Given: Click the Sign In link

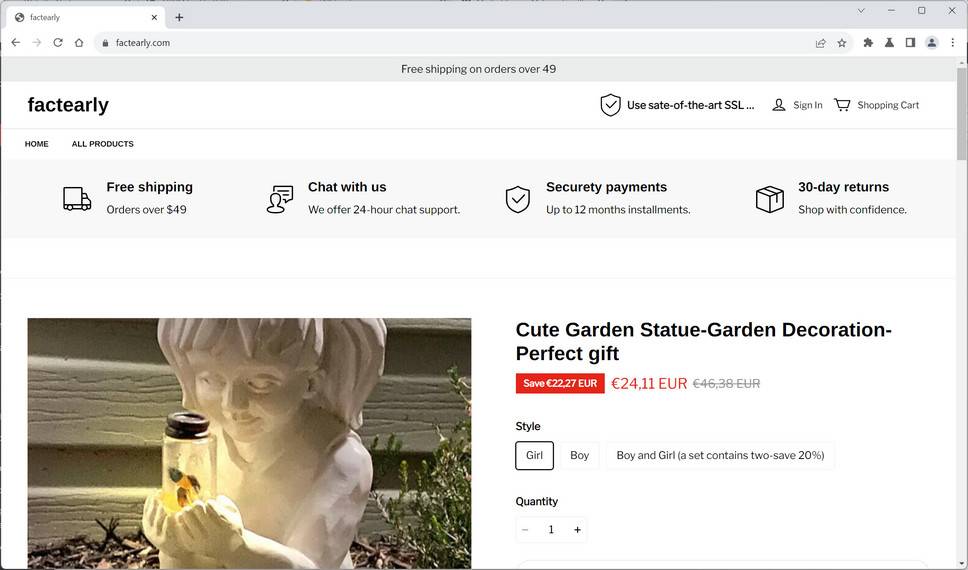Looking at the screenshot, I should point(807,105).
